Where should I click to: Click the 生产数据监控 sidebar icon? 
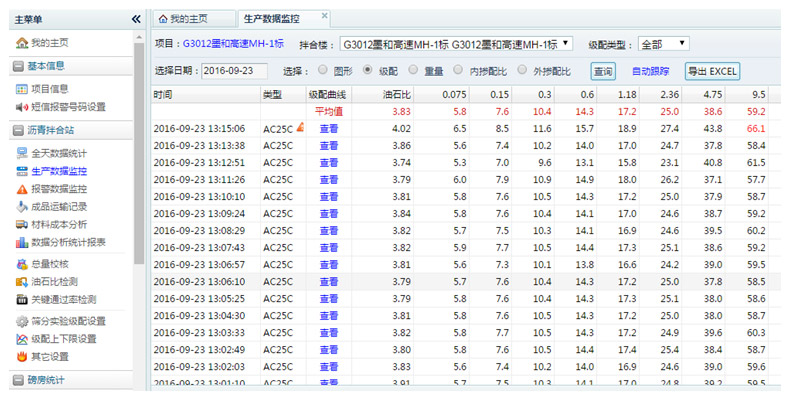click(x=22, y=171)
